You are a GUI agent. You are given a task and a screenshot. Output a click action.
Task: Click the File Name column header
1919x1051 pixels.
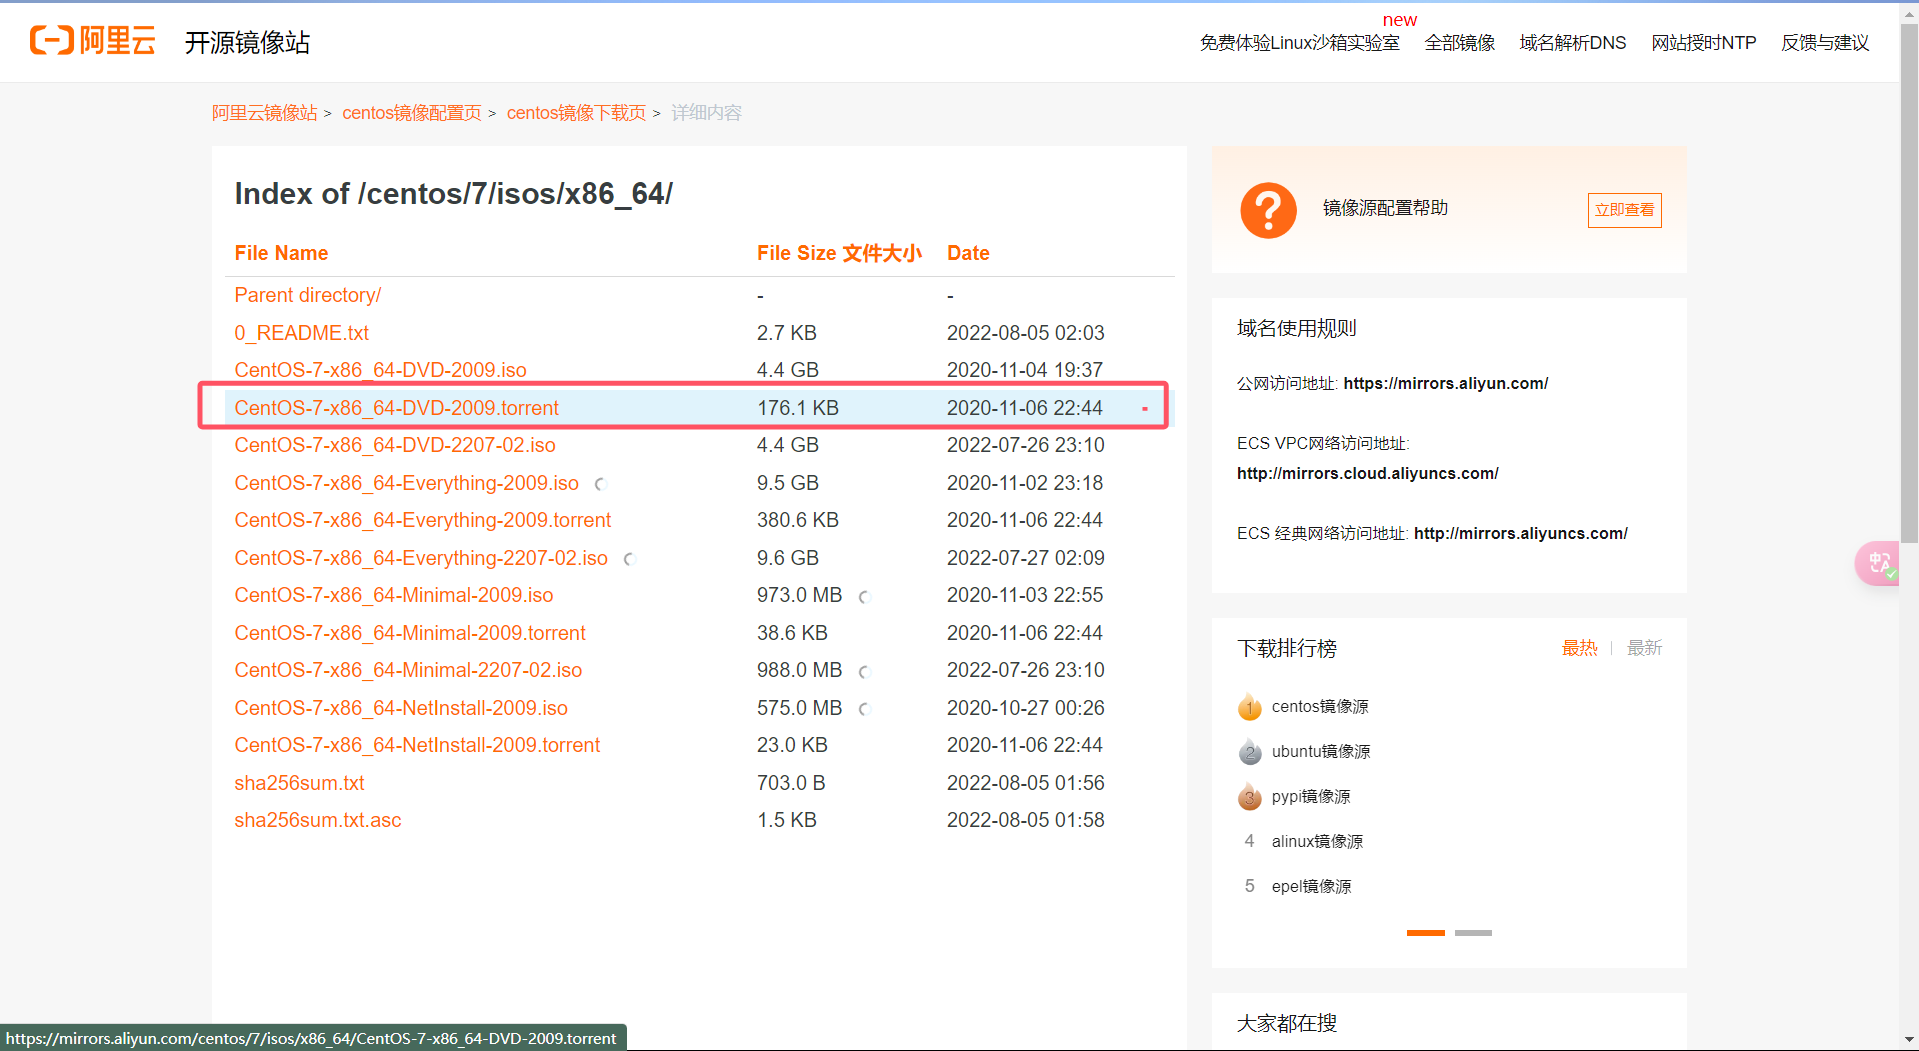(x=281, y=253)
